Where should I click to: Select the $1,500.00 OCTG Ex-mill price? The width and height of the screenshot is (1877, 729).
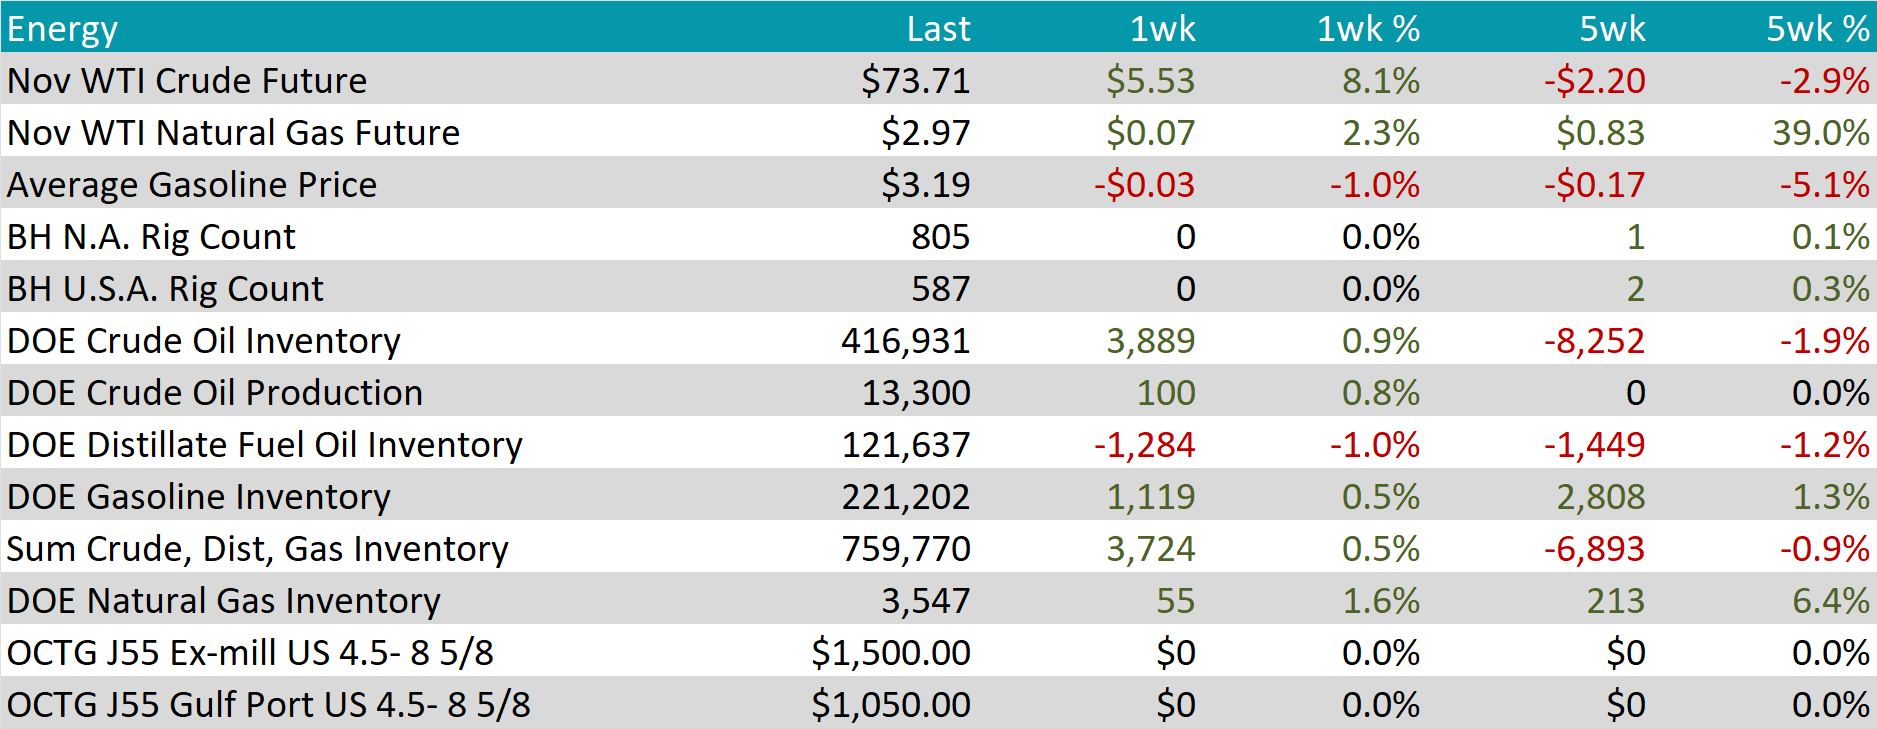890,652
